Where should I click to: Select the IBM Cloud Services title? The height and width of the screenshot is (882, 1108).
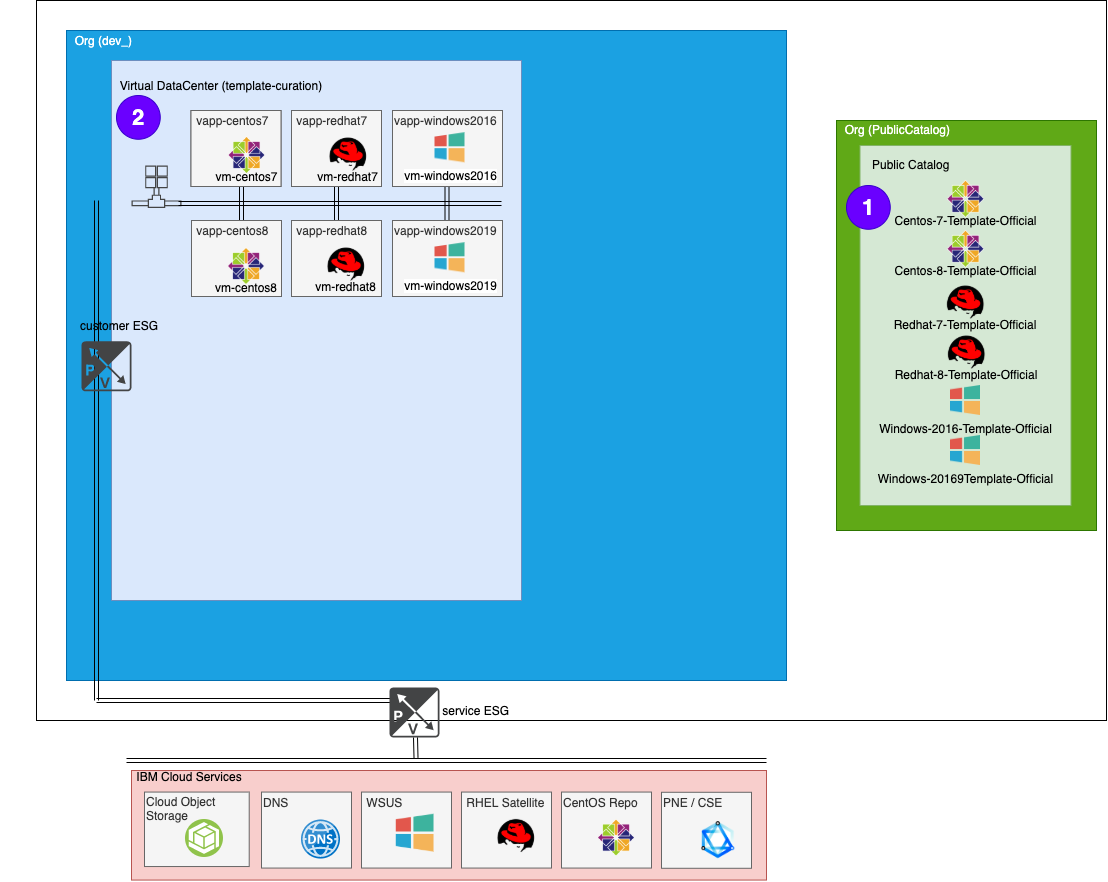pos(188,777)
